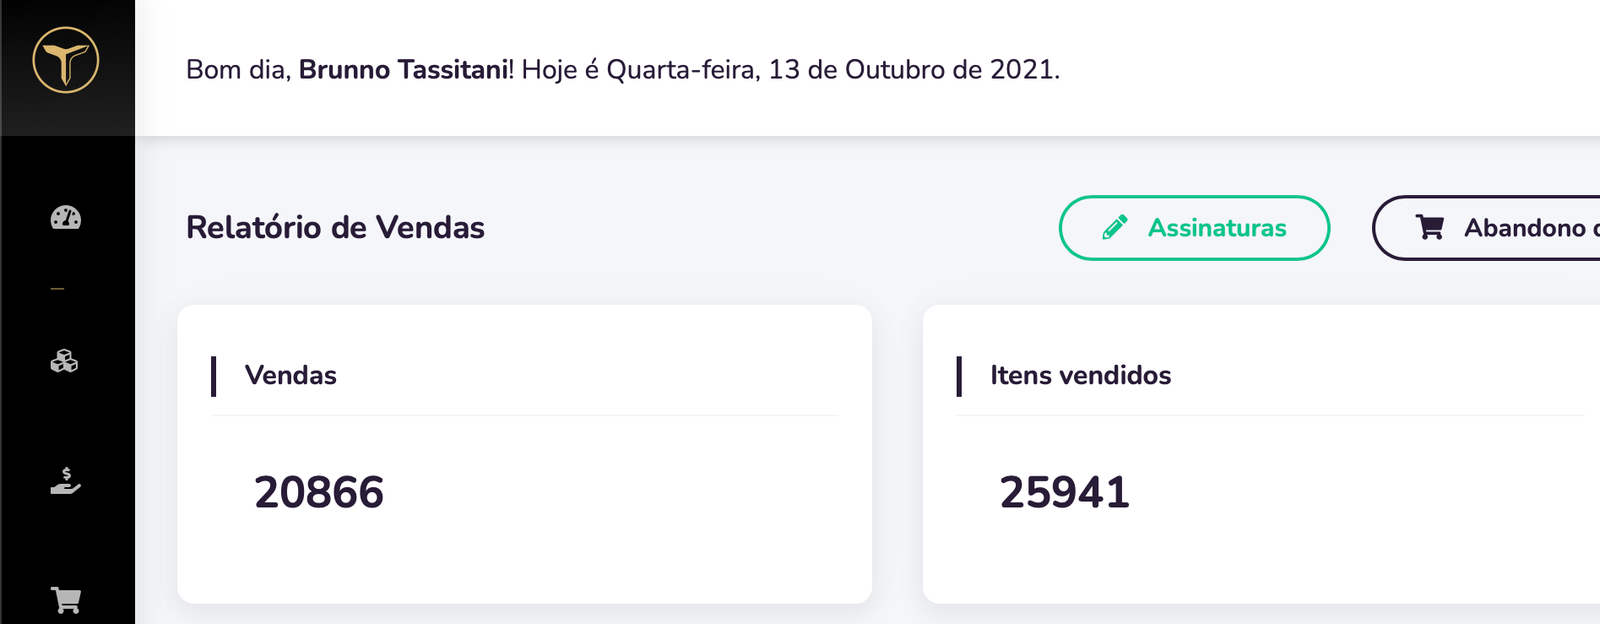Click the date text 13 de Outubro de 2021
Screen dimensions: 1600x624
pyautogui.click(x=912, y=70)
